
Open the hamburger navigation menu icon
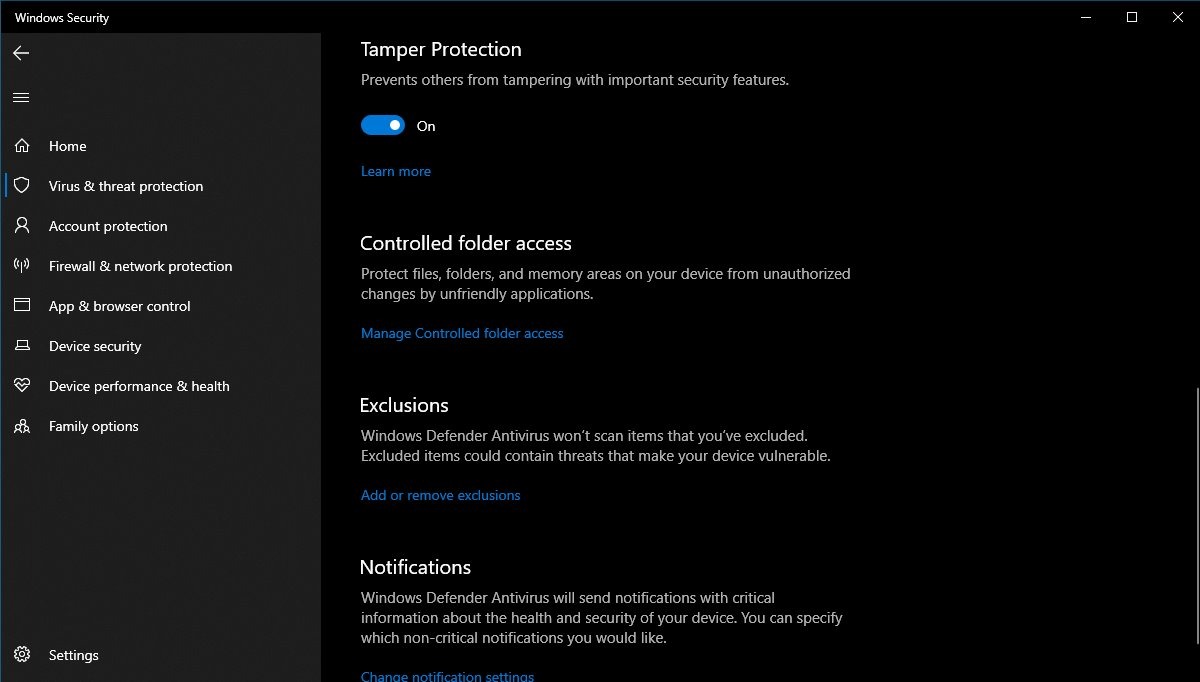pos(21,97)
